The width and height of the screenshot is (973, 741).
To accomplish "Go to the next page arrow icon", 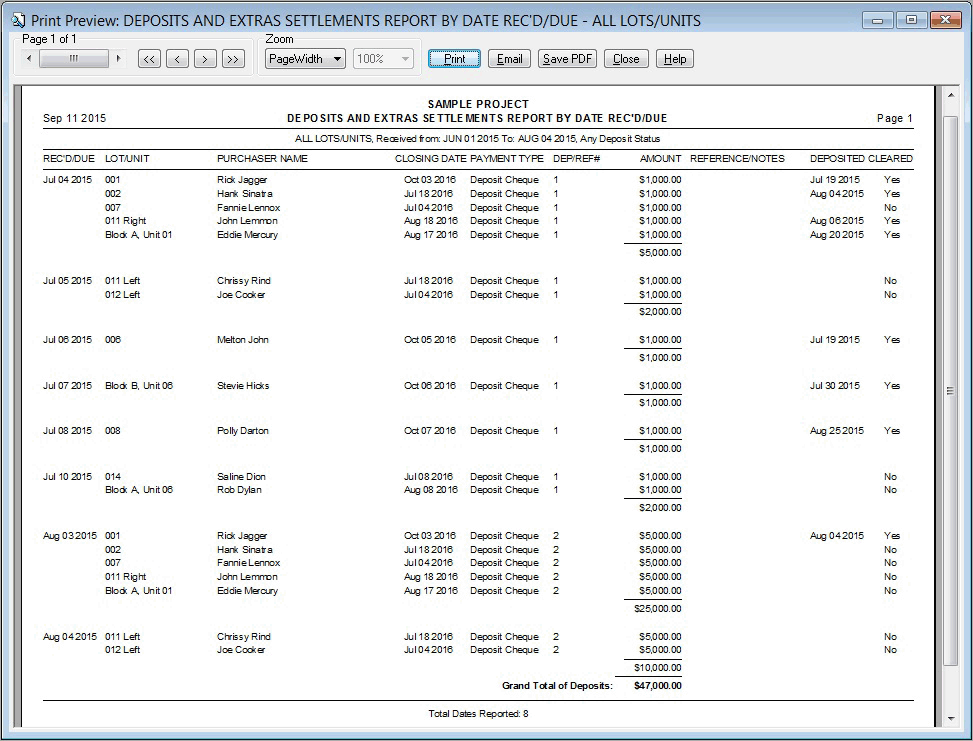I will point(204,58).
